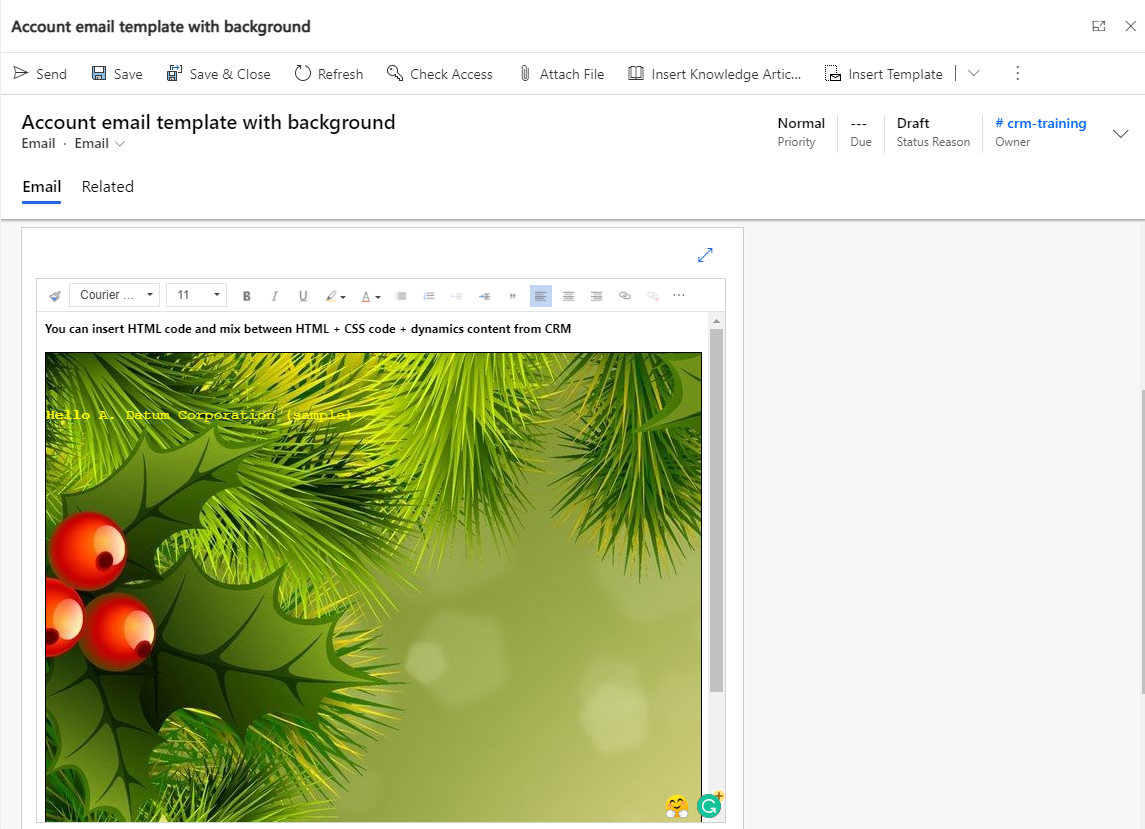Toggle underline formatting in the editor
Screen dimensions: 1145x829
(x=303, y=295)
